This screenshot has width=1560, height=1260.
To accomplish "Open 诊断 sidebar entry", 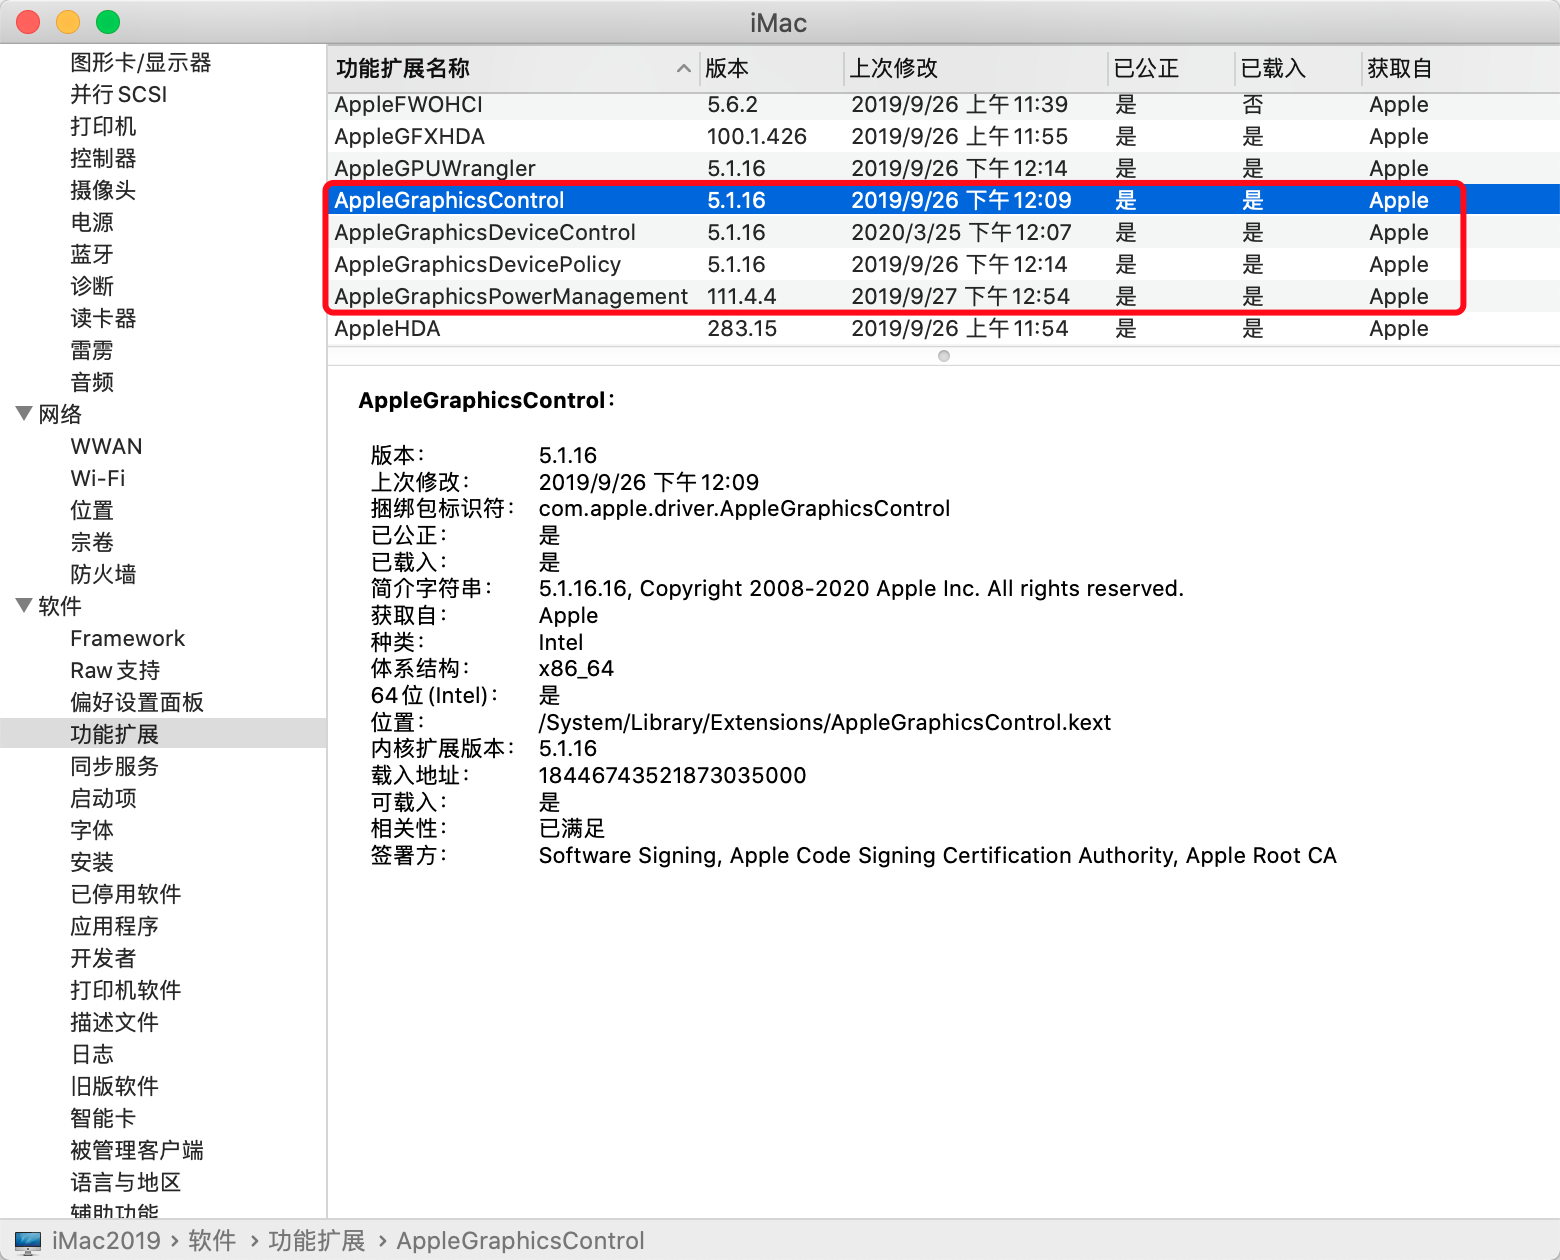I will [92, 286].
